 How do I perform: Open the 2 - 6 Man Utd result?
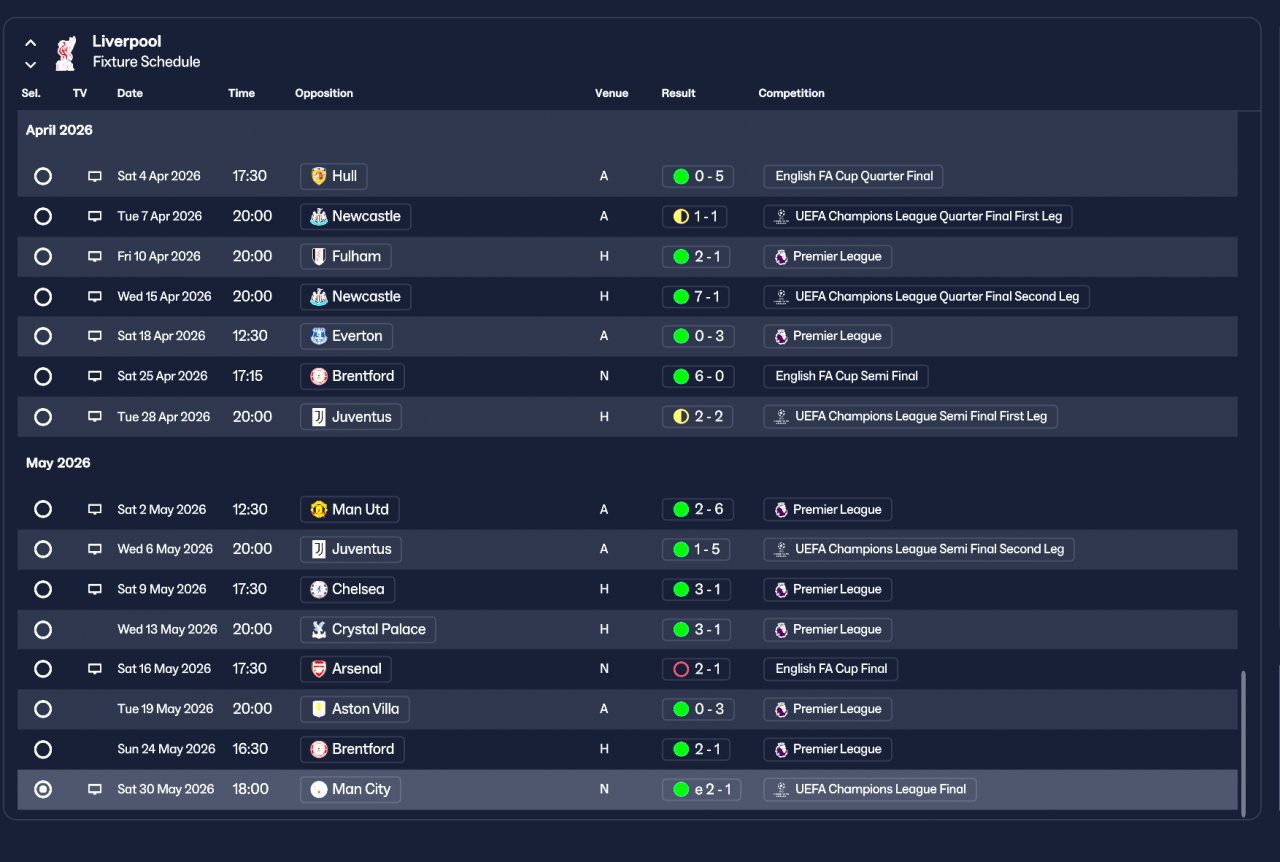pyautogui.click(x=697, y=509)
